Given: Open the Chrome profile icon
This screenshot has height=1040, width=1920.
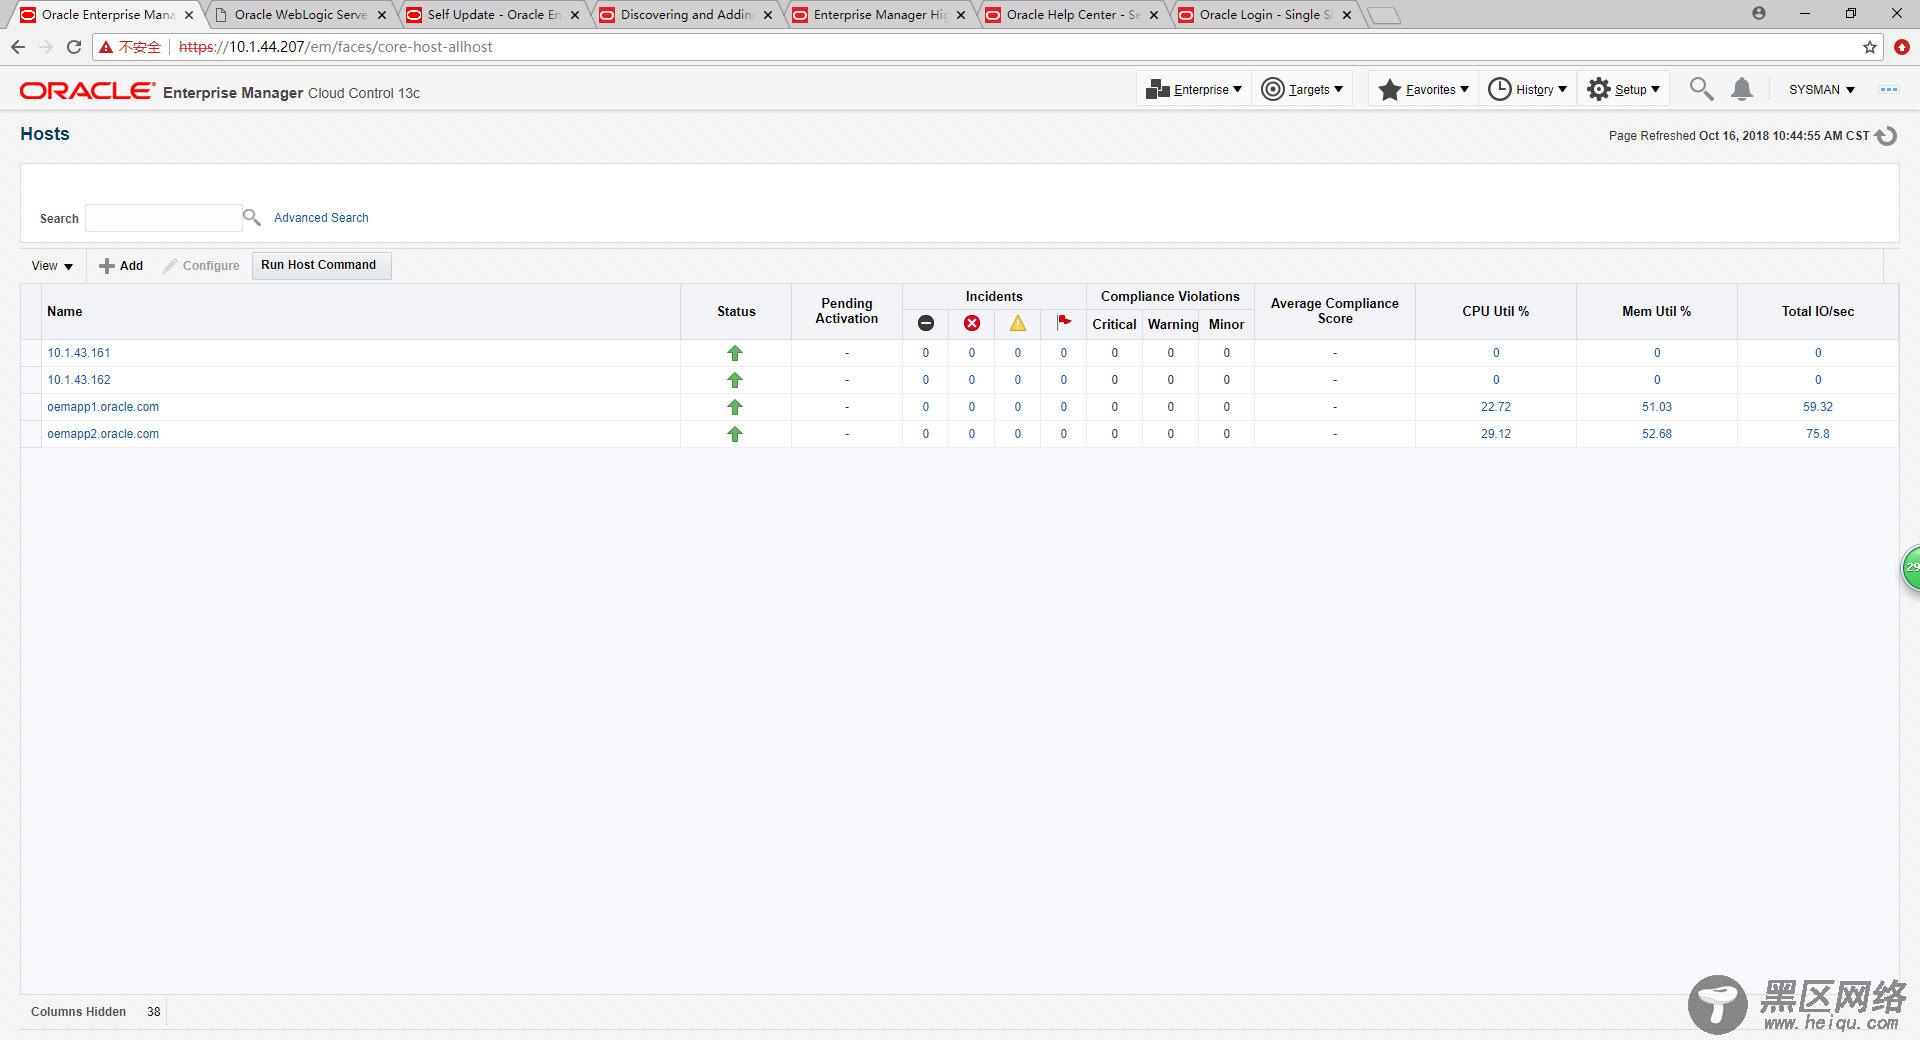Looking at the screenshot, I should pyautogui.click(x=1759, y=13).
